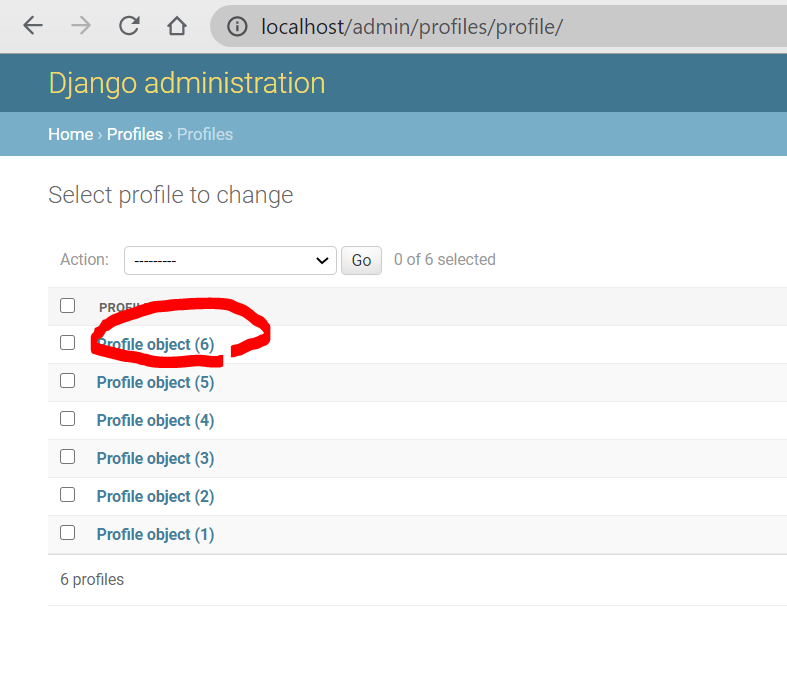View site information icon in address bar
Viewport: 787px width, 681px height.
point(237,27)
